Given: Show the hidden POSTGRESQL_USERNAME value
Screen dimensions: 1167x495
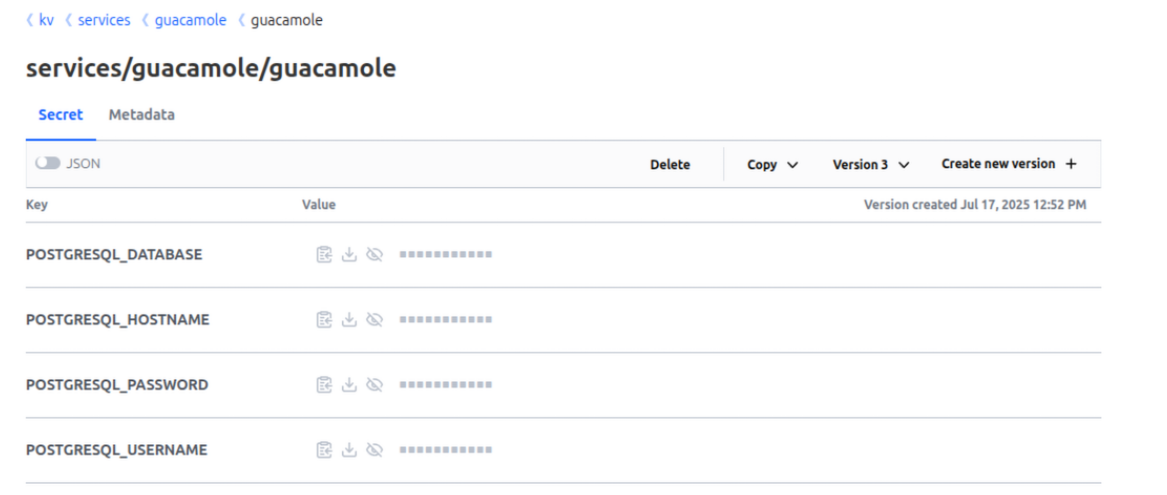Looking at the screenshot, I should tap(375, 450).
